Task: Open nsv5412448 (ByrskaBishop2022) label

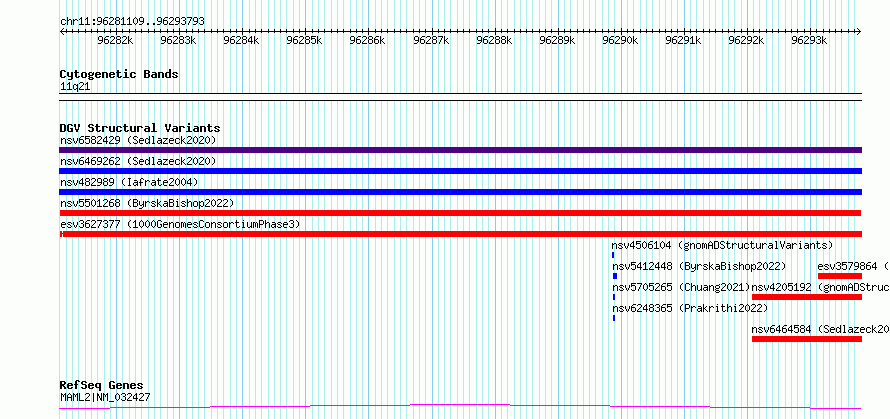Action: (699, 266)
